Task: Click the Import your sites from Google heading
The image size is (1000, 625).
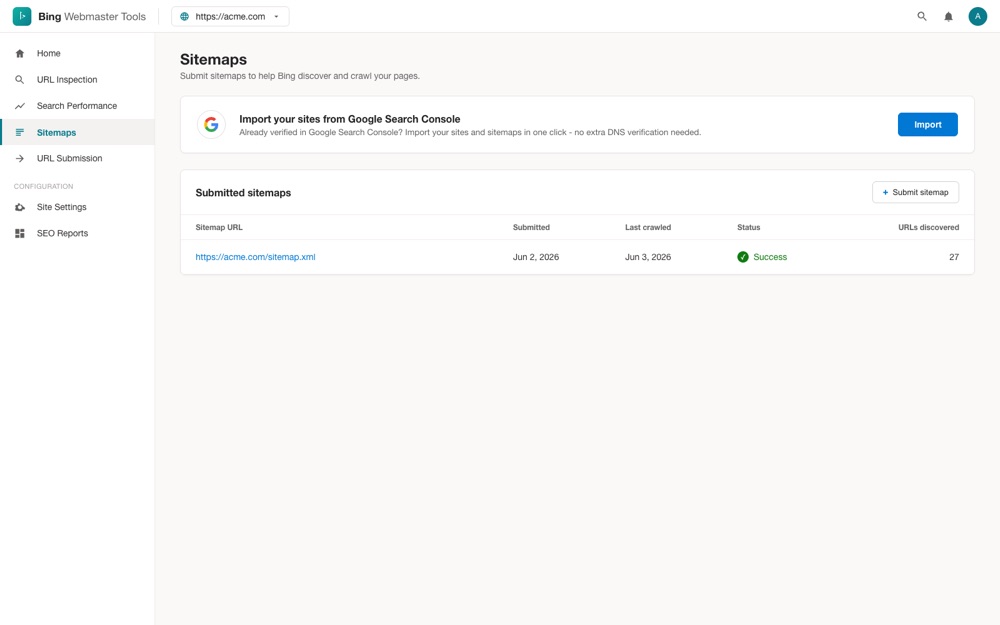Action: click(x=349, y=119)
